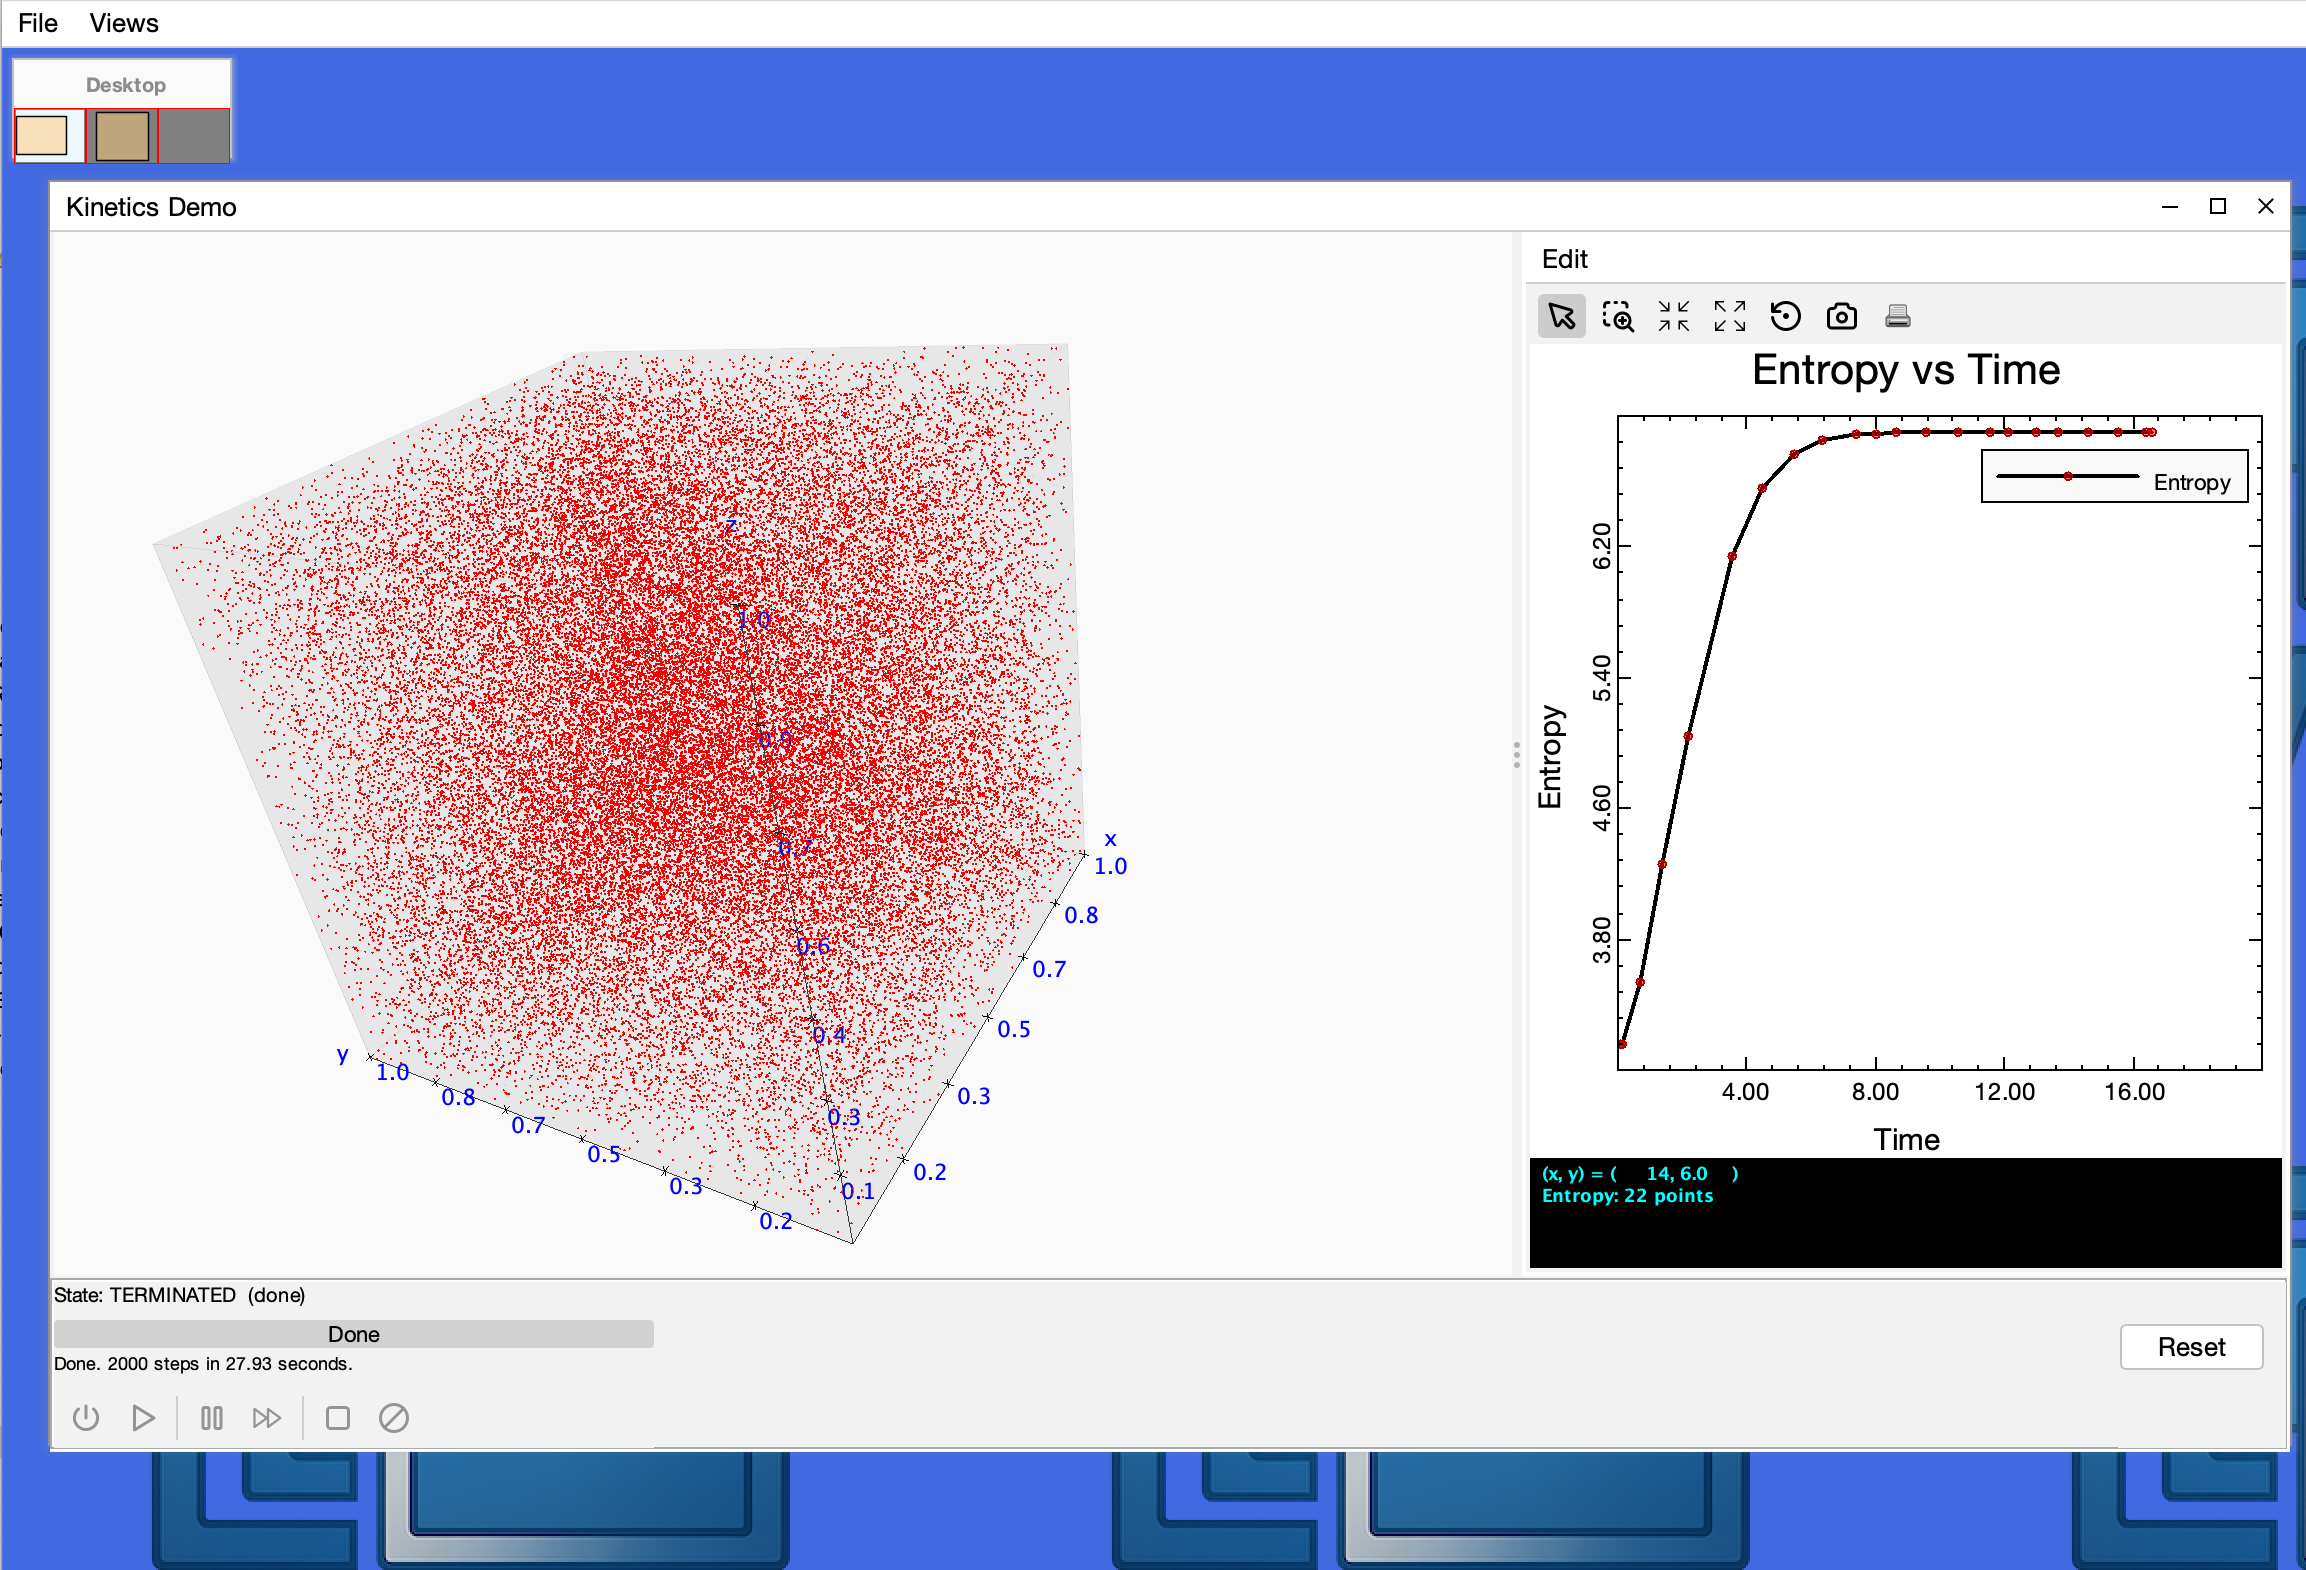Click the zoom in expand arrows icon
This screenshot has height=1570, width=2306.
tap(1729, 317)
